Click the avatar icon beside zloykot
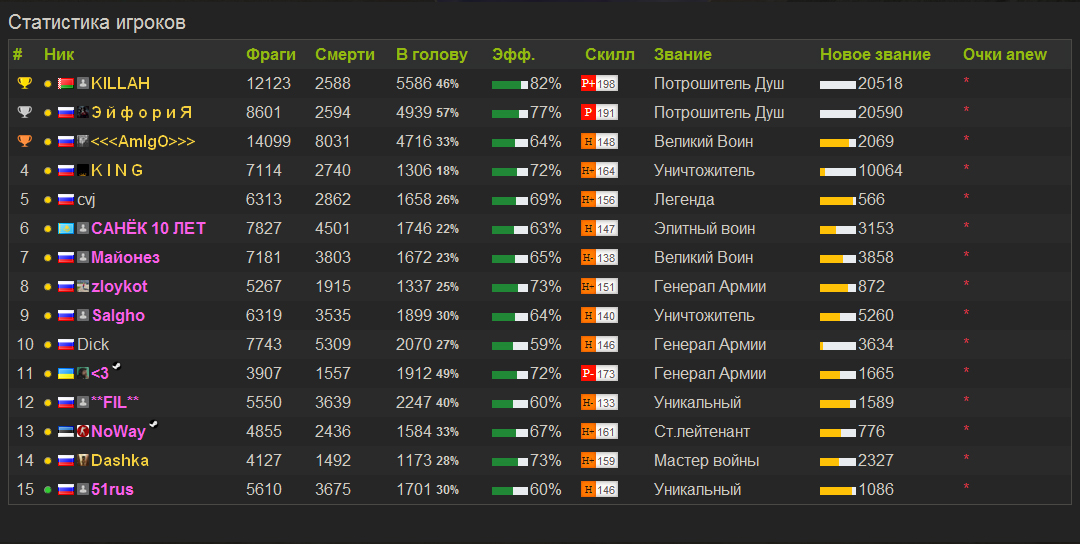The width and height of the screenshot is (1080, 544). [x=84, y=287]
